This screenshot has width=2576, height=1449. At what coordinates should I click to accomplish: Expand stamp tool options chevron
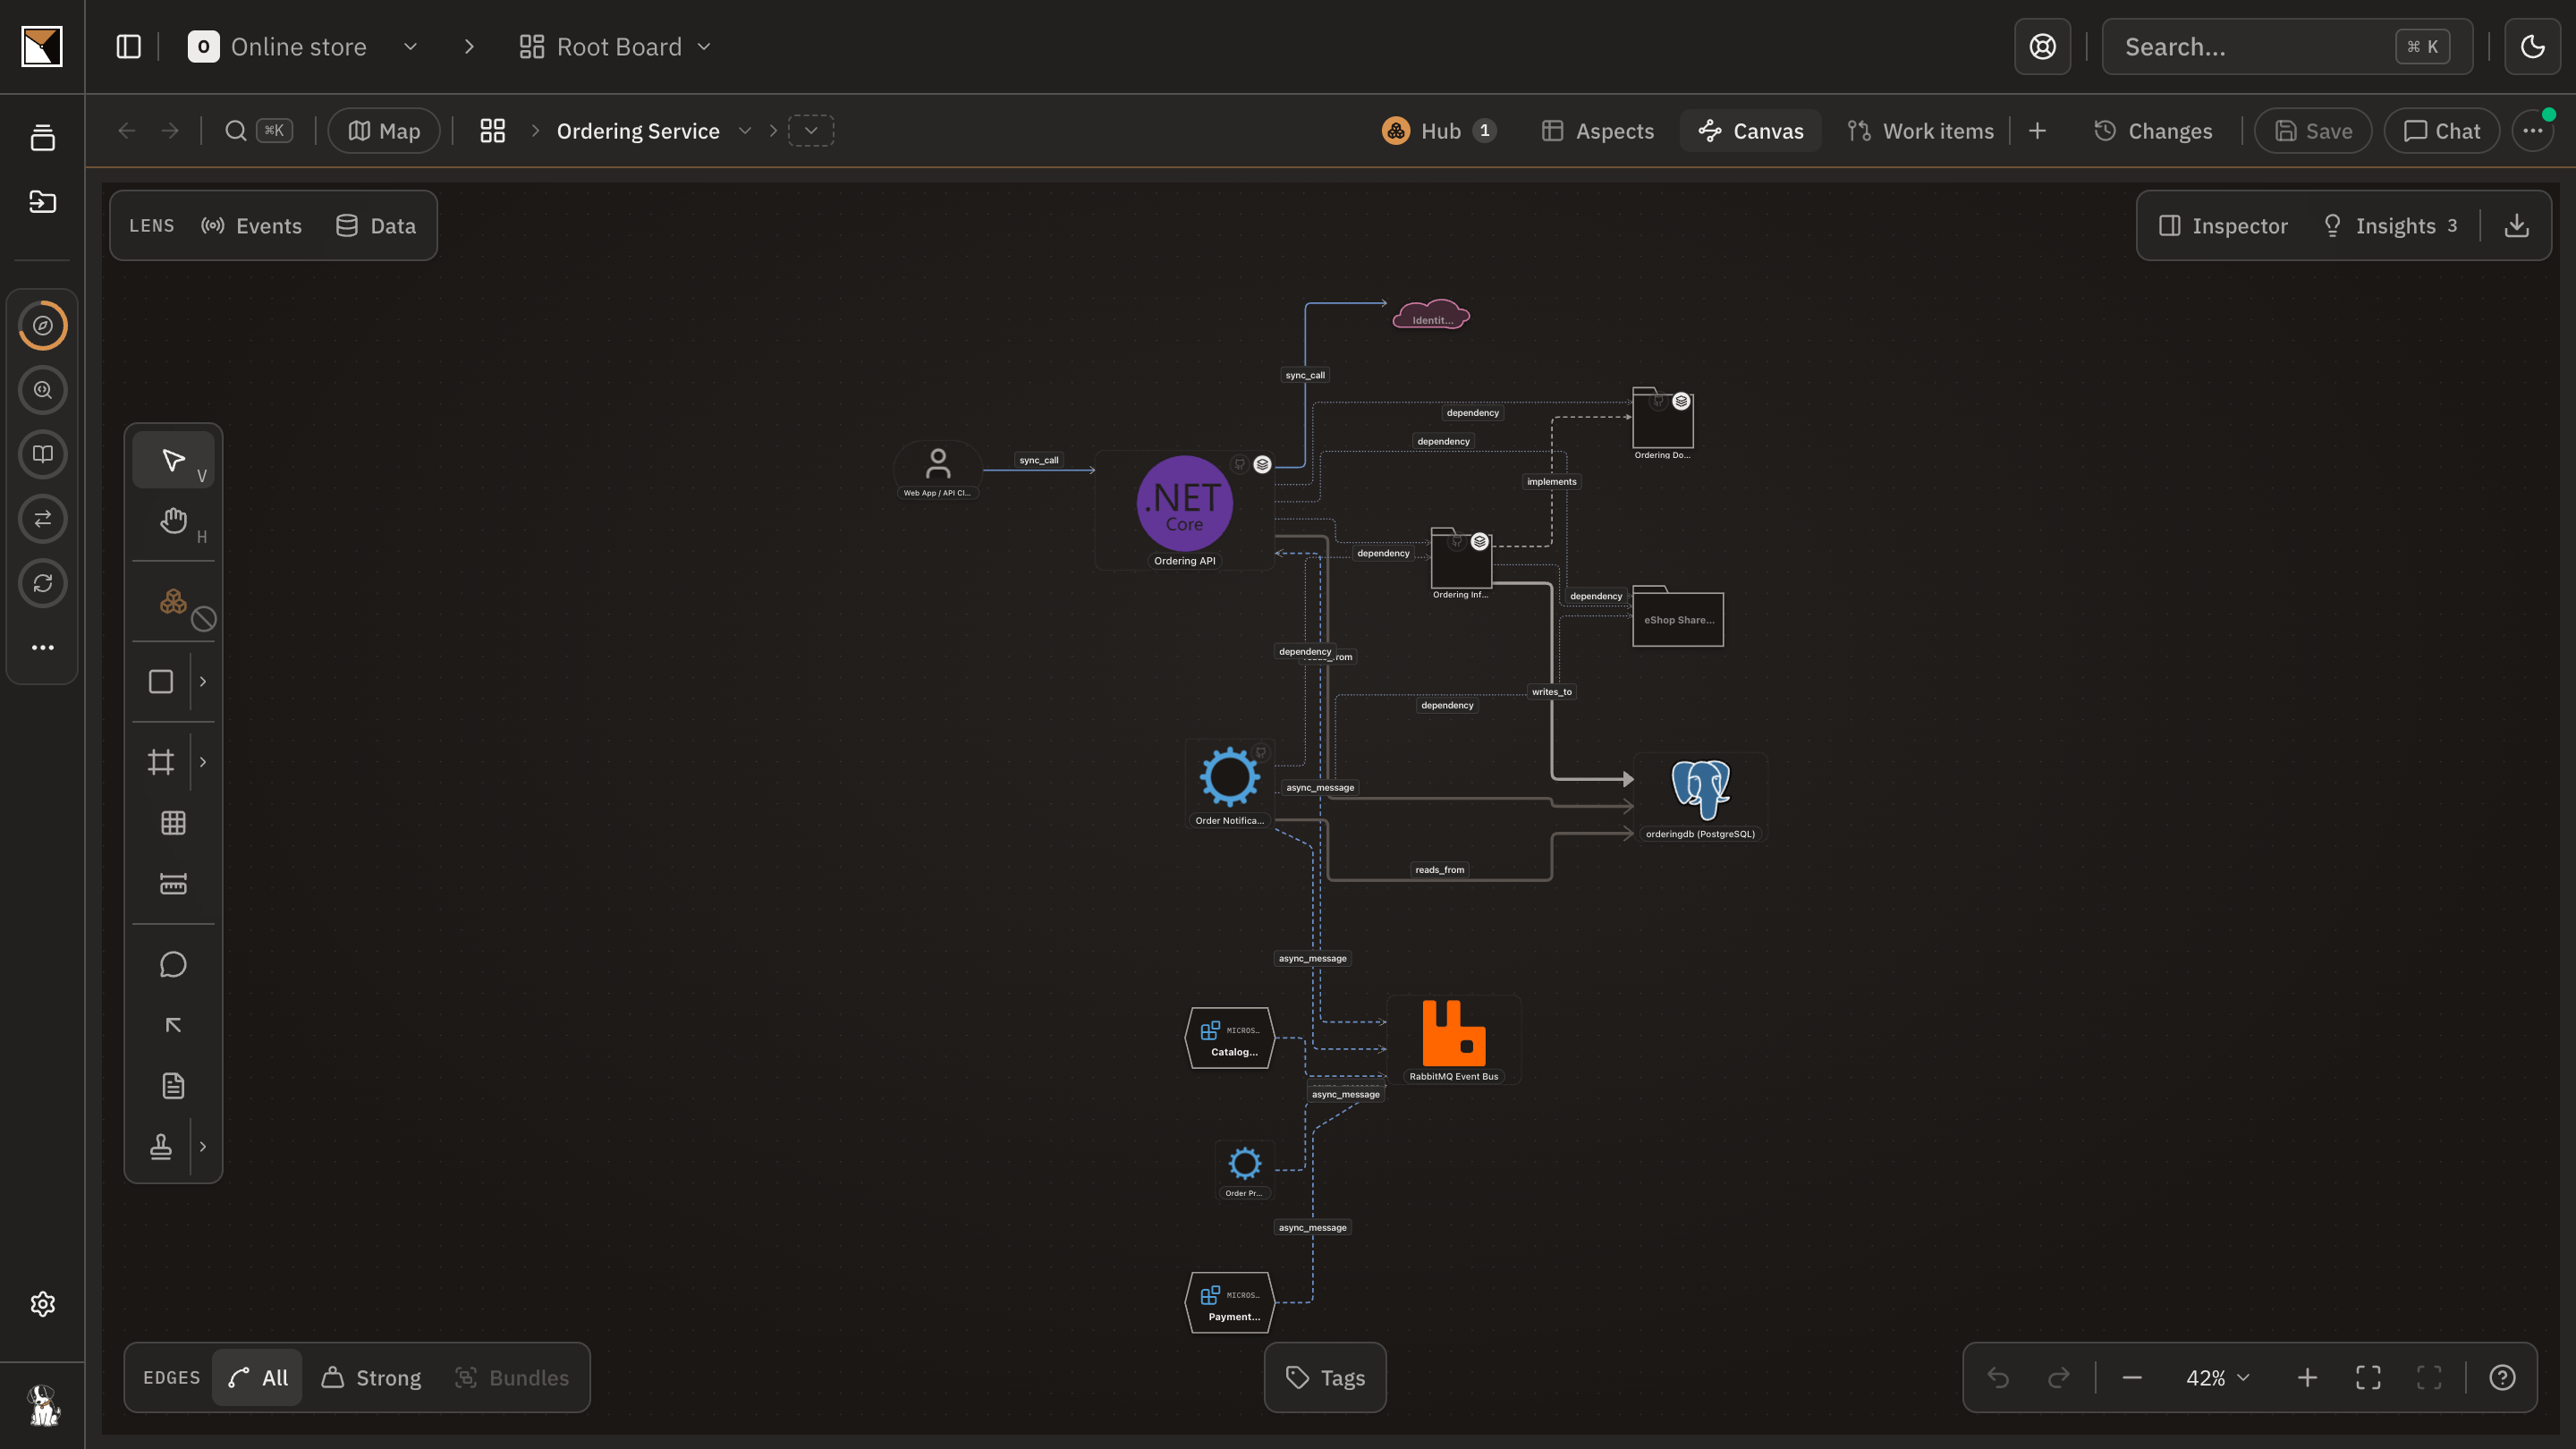[x=203, y=1146]
